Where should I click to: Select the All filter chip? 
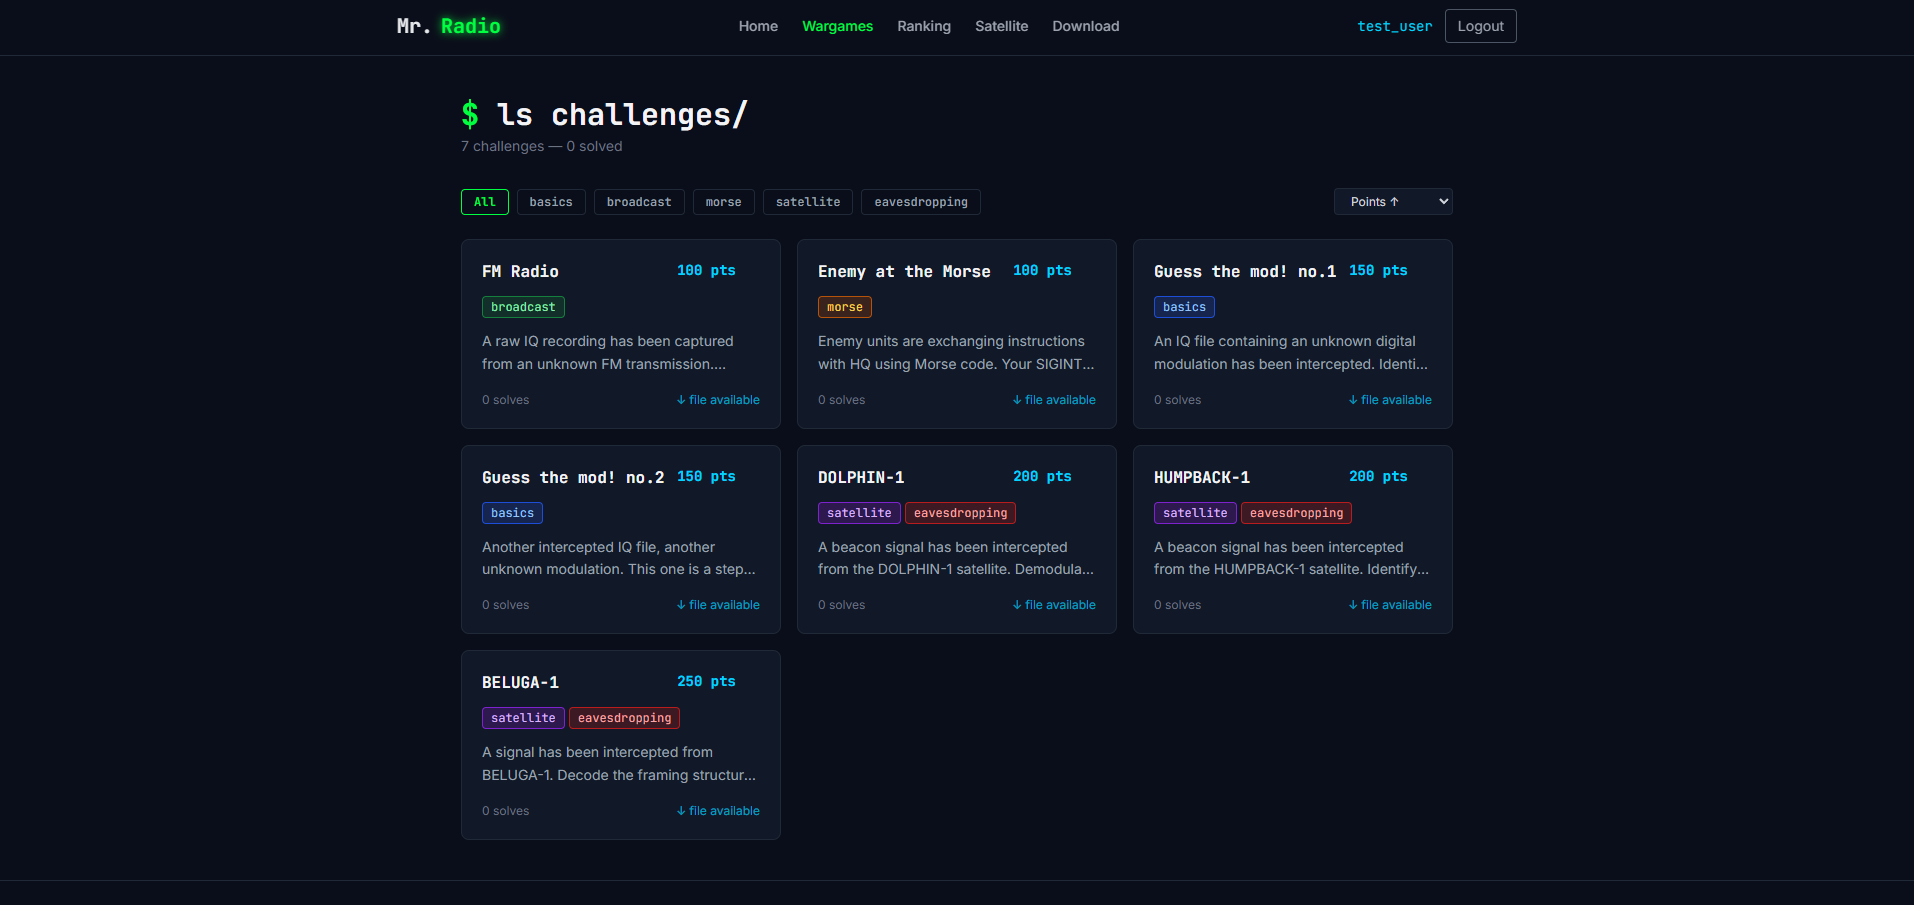point(485,202)
